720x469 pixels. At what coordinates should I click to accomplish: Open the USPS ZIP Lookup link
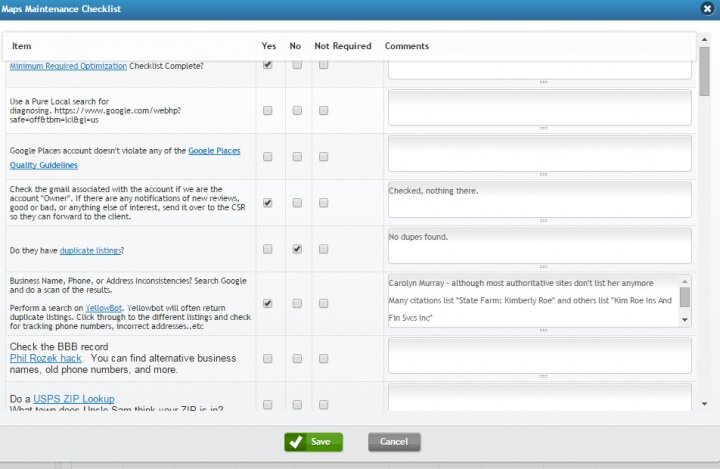(74, 399)
